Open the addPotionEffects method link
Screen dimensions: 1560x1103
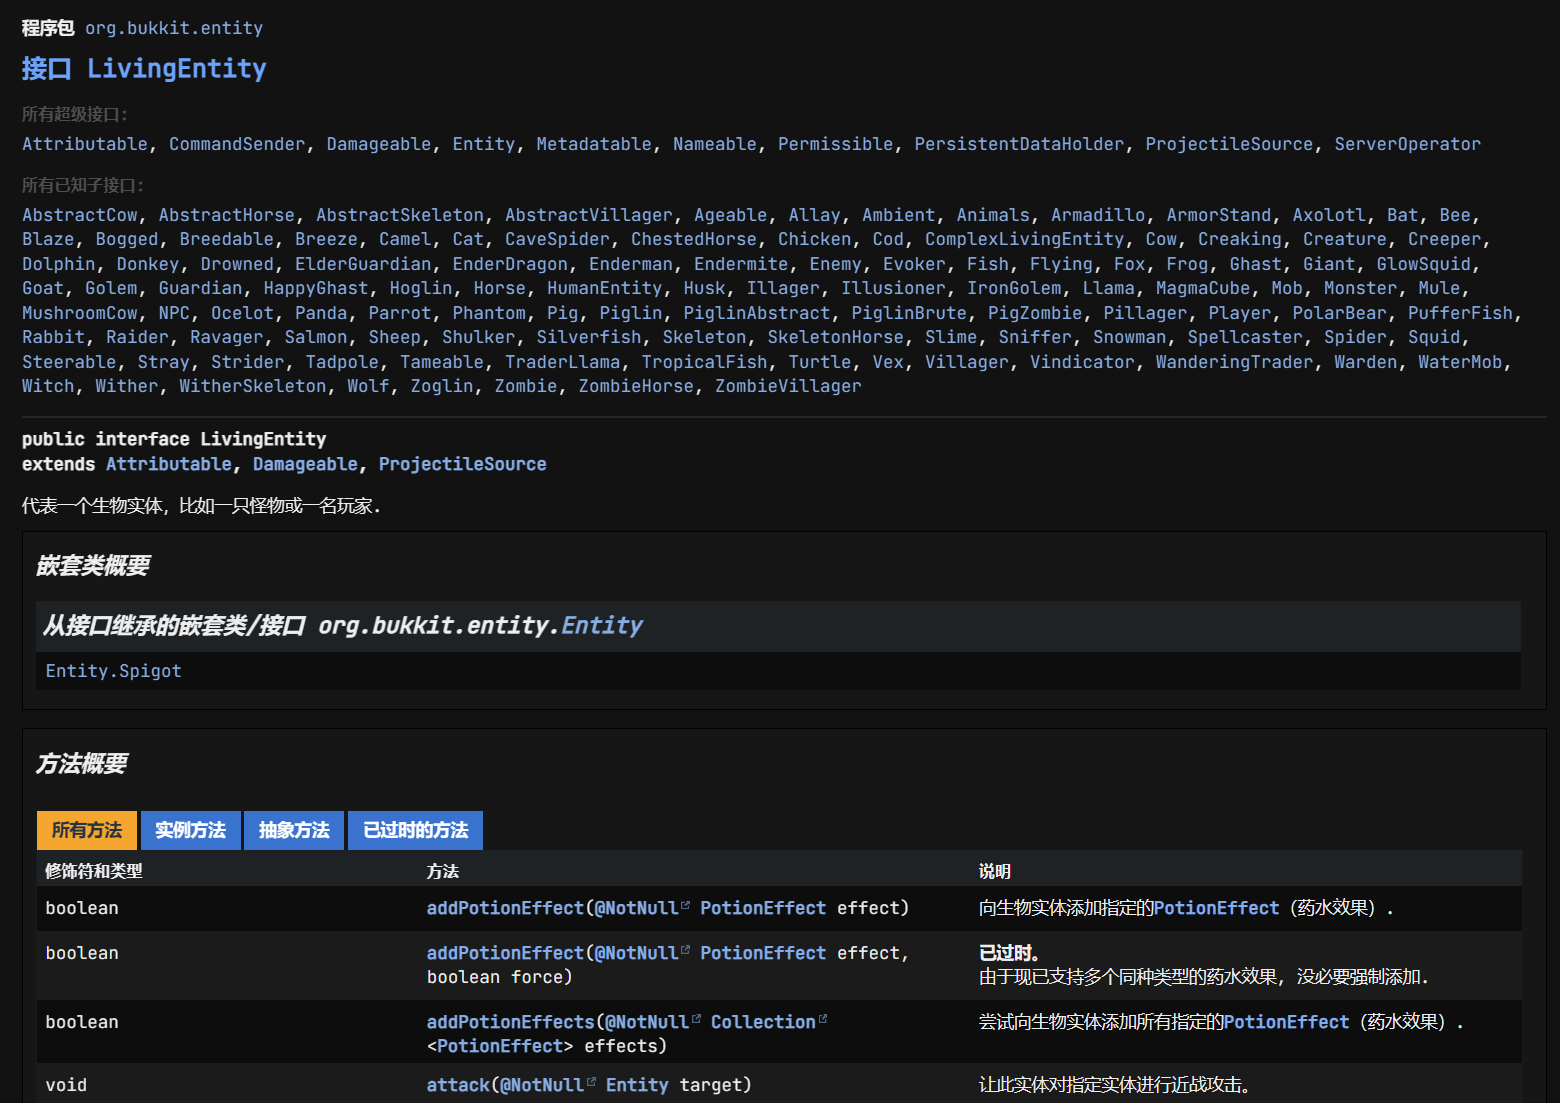click(510, 1022)
